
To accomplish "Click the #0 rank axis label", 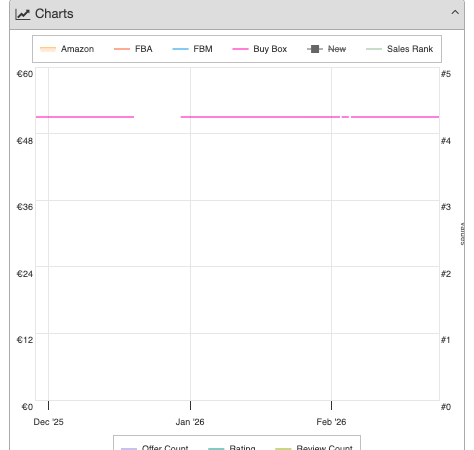I will coord(446,407).
